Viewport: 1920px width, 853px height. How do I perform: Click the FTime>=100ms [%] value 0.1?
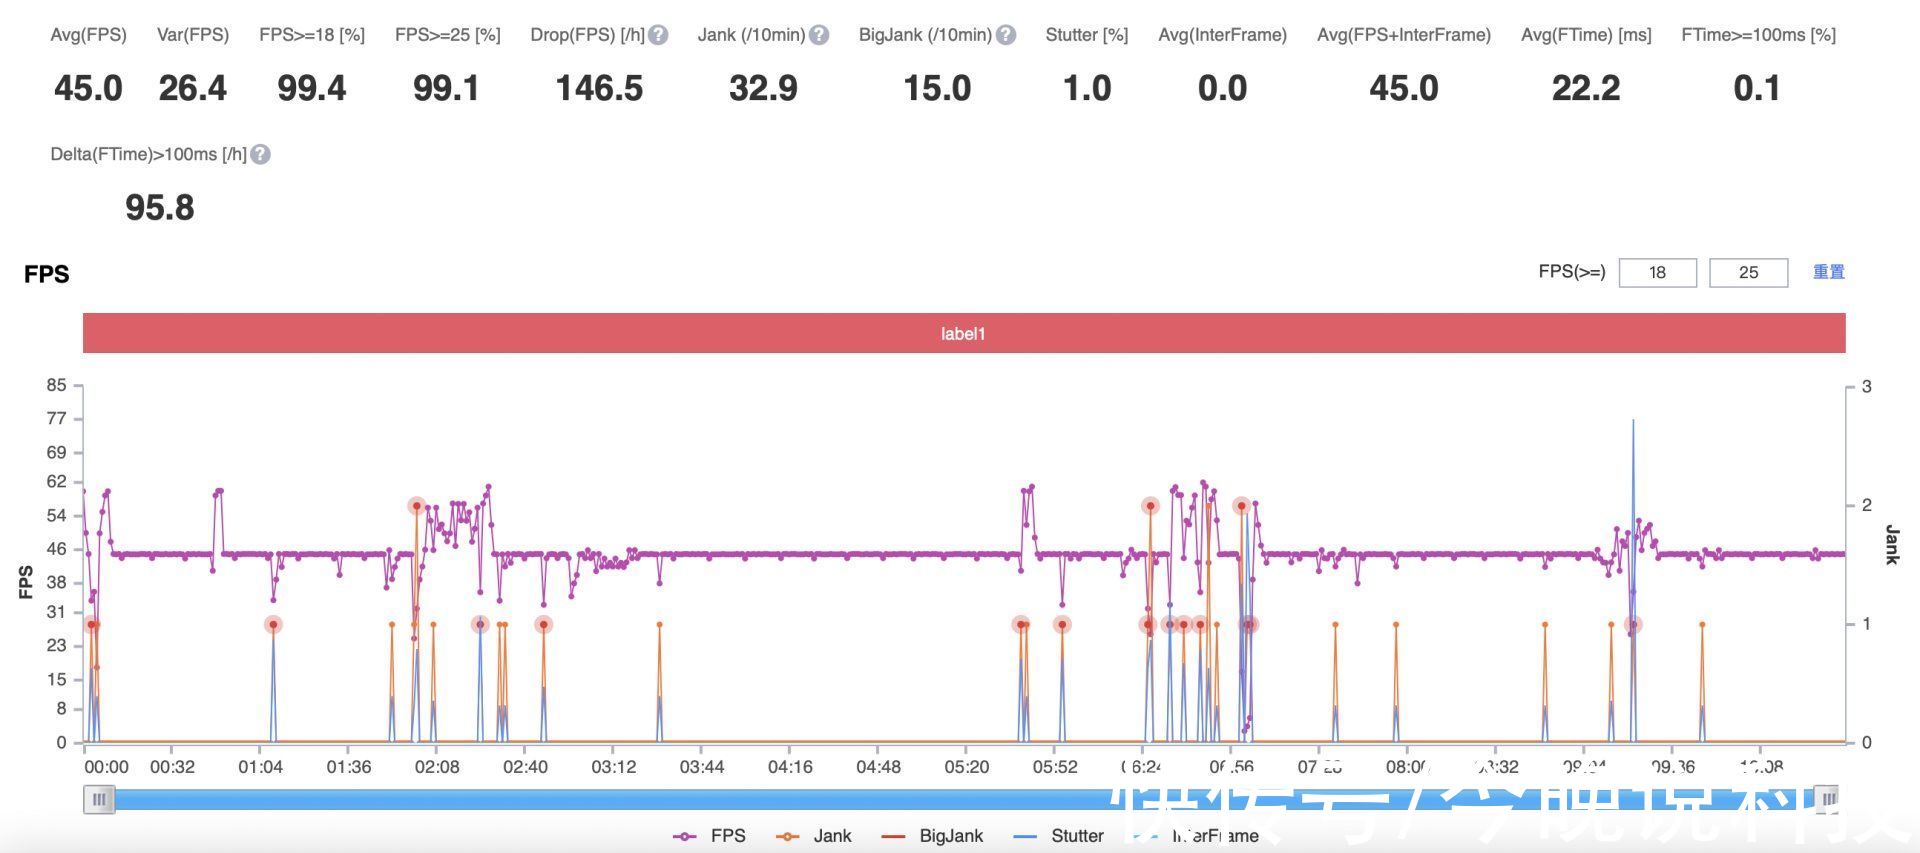(x=1757, y=88)
